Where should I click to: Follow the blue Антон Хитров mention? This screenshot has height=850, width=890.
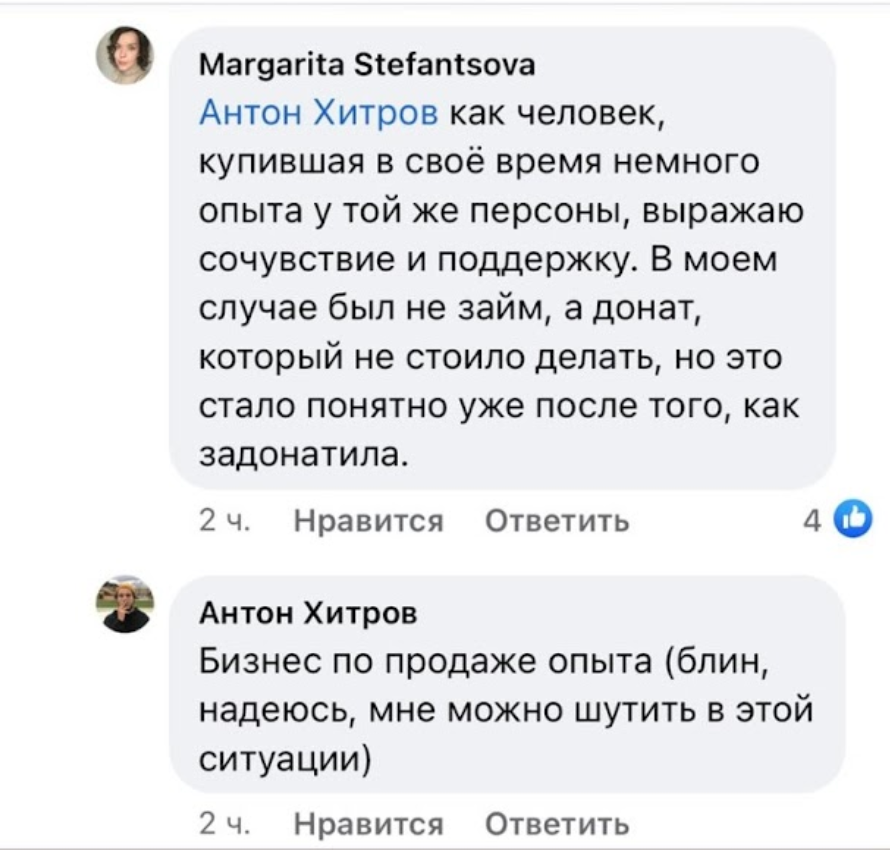tap(319, 113)
